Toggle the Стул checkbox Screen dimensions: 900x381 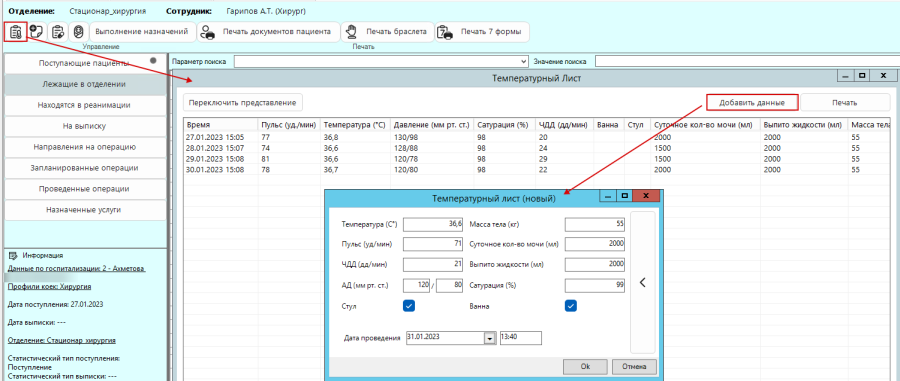tap(409, 306)
